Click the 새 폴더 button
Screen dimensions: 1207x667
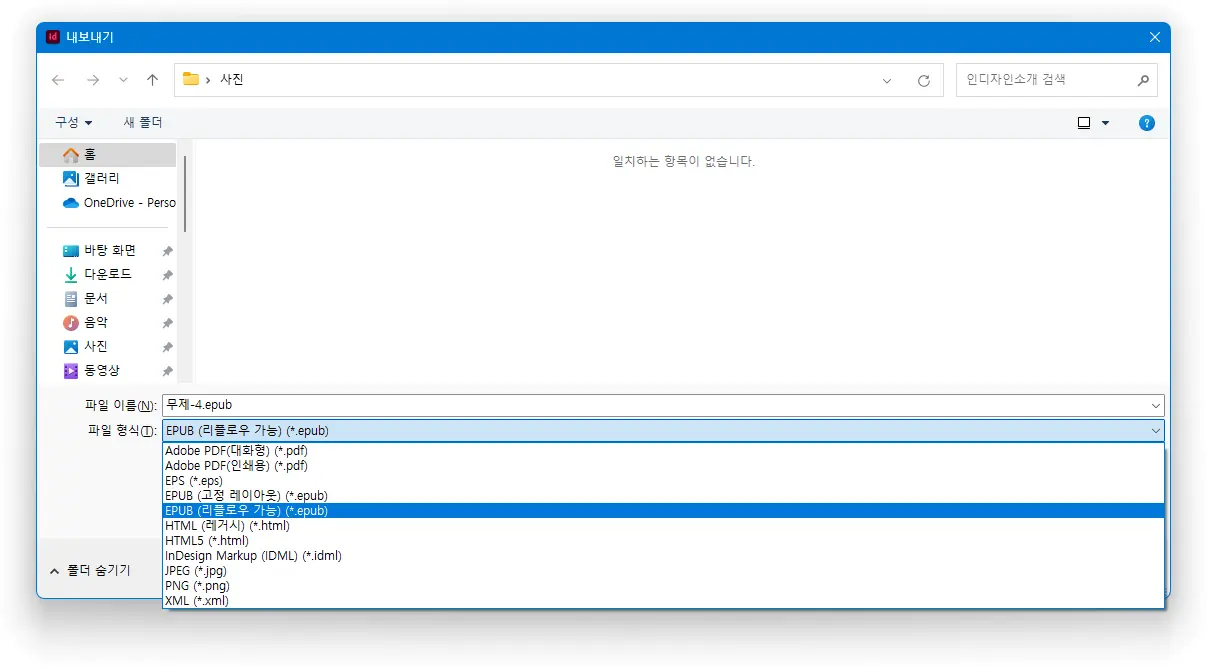click(x=142, y=122)
